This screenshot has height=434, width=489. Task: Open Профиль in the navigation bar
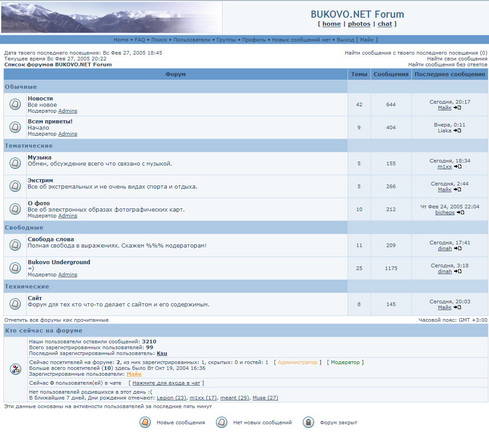[254, 40]
